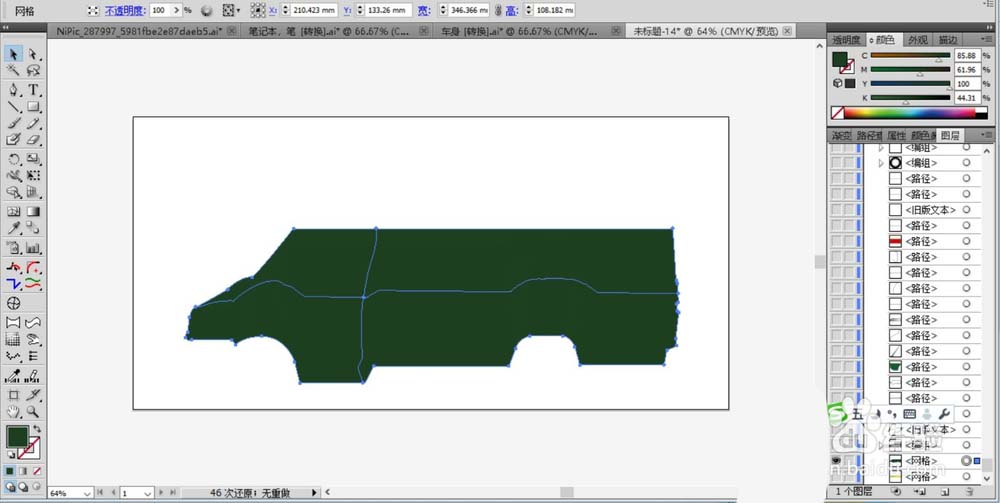Select the Line Segment tool
This screenshot has width=1000, height=503.
pos(13,106)
